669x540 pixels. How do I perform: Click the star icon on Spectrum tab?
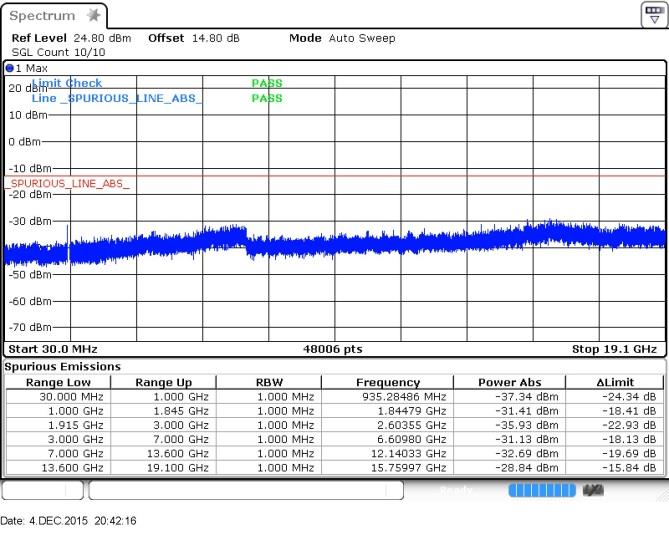click(93, 15)
